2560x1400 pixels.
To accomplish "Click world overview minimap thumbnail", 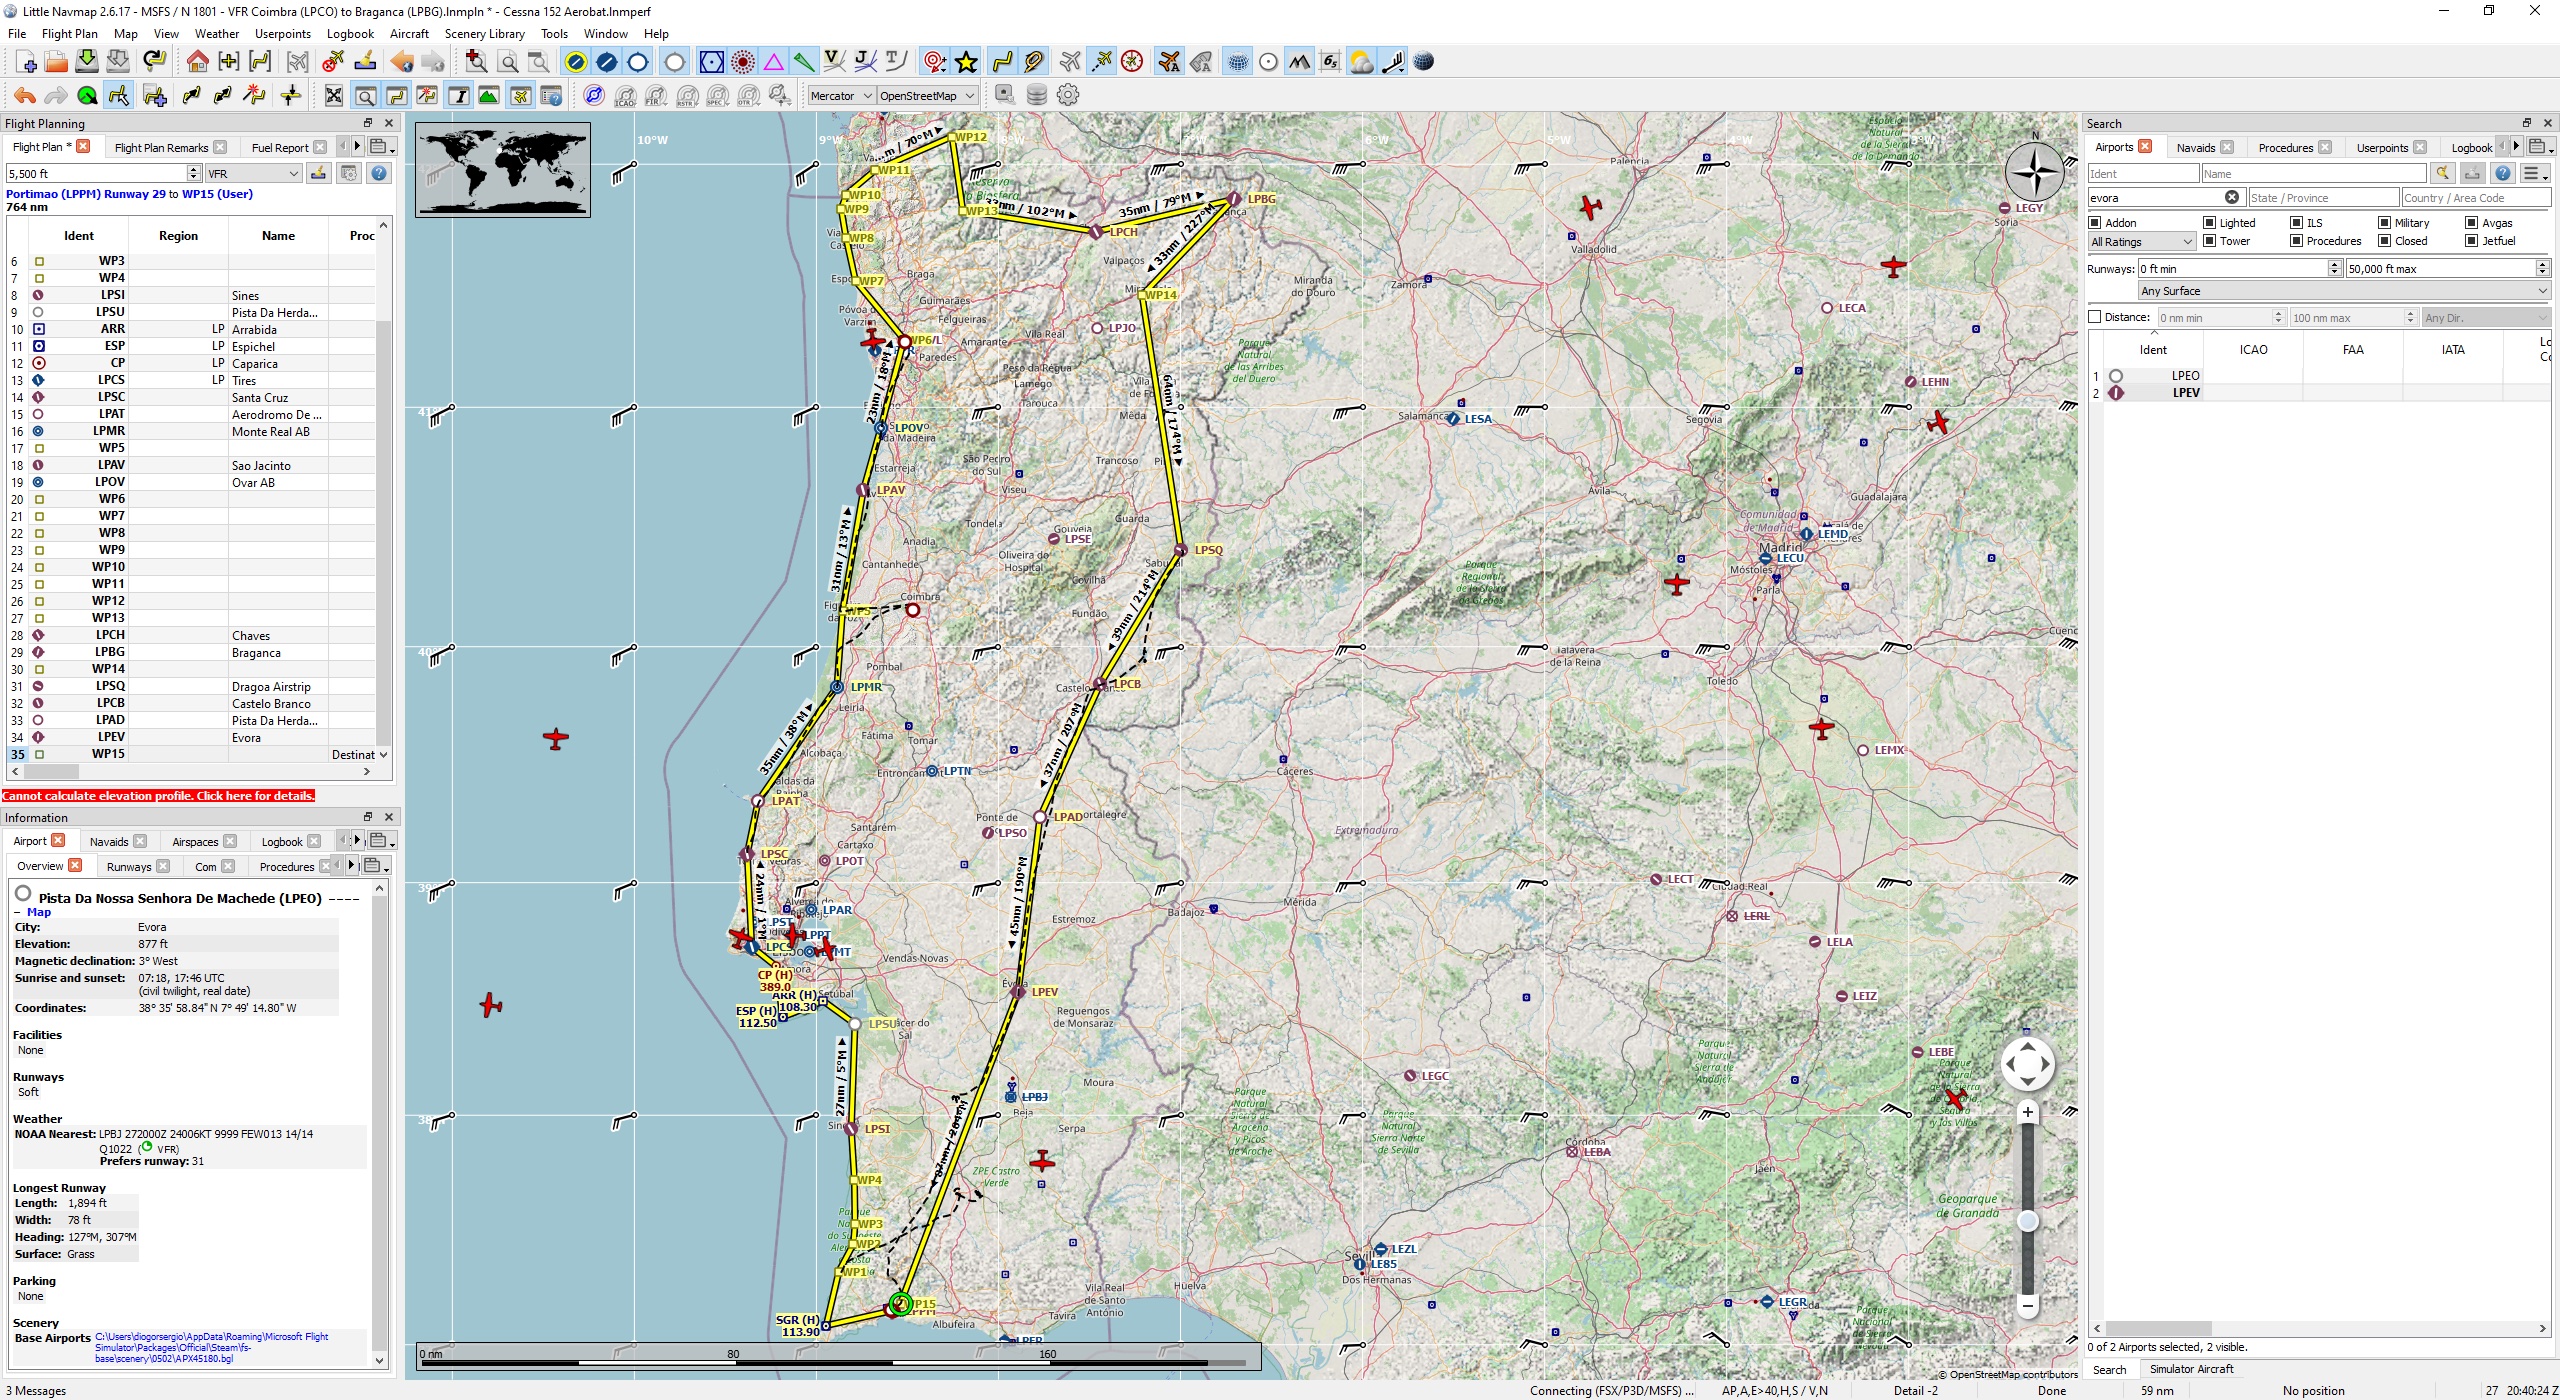I will [x=503, y=170].
